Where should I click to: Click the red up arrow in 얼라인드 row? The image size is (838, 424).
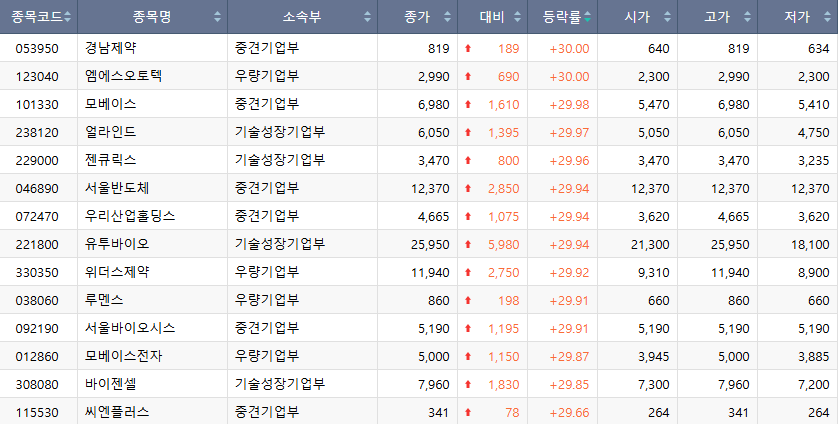(x=468, y=132)
